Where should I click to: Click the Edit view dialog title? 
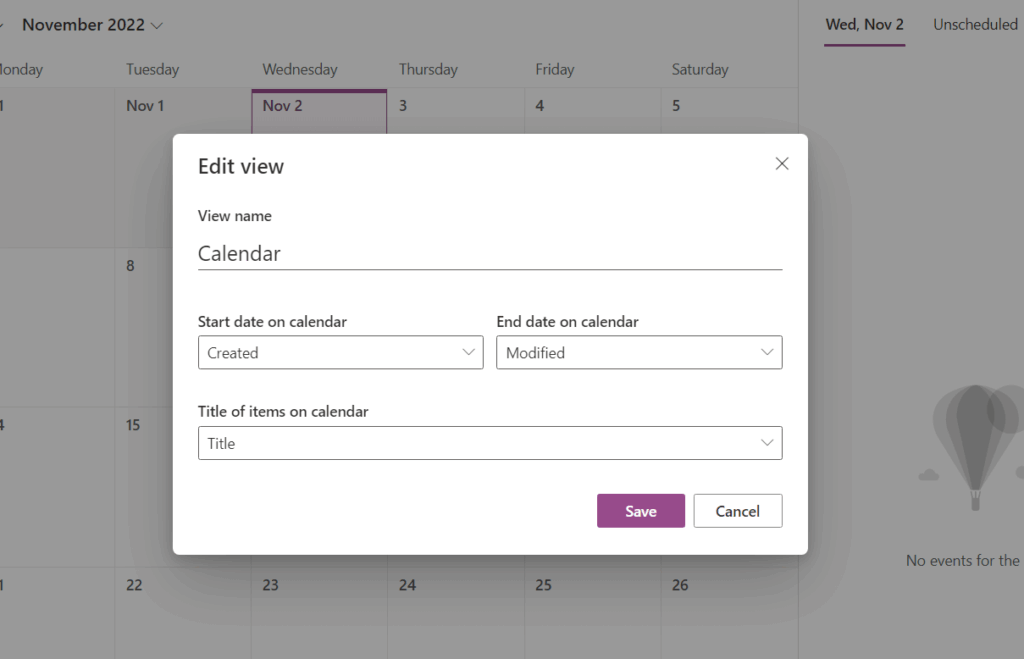tap(241, 166)
